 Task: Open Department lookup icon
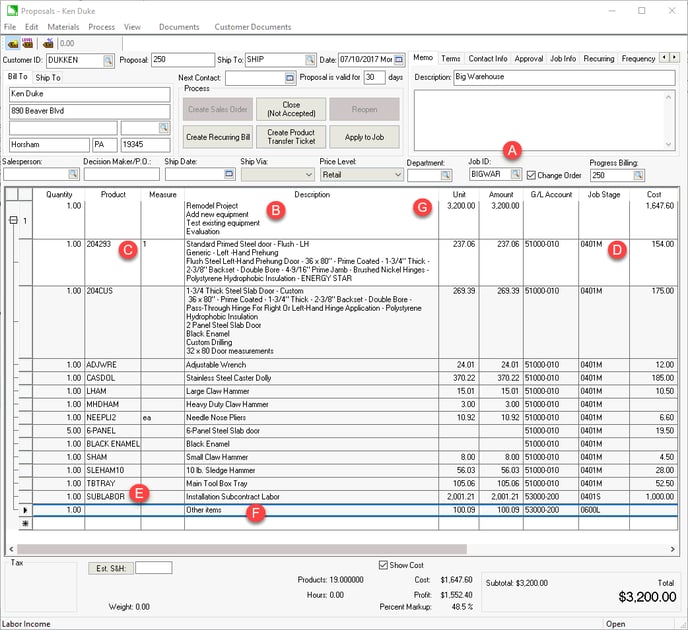[x=446, y=175]
